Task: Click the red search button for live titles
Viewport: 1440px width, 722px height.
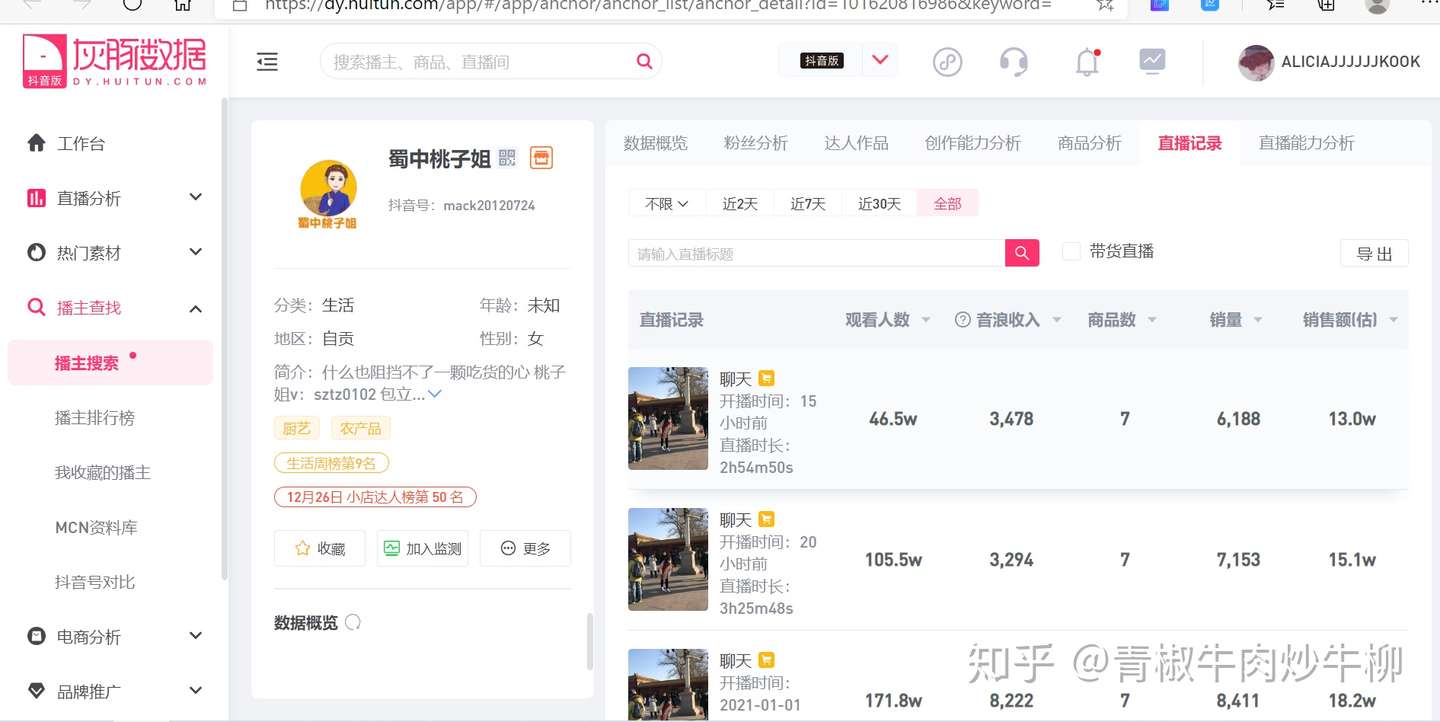Action: (x=1022, y=253)
